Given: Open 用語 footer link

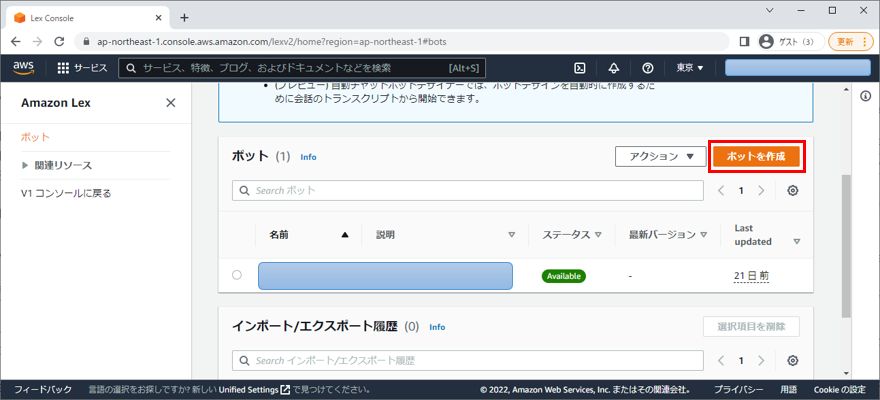Looking at the screenshot, I should click(x=788, y=389).
